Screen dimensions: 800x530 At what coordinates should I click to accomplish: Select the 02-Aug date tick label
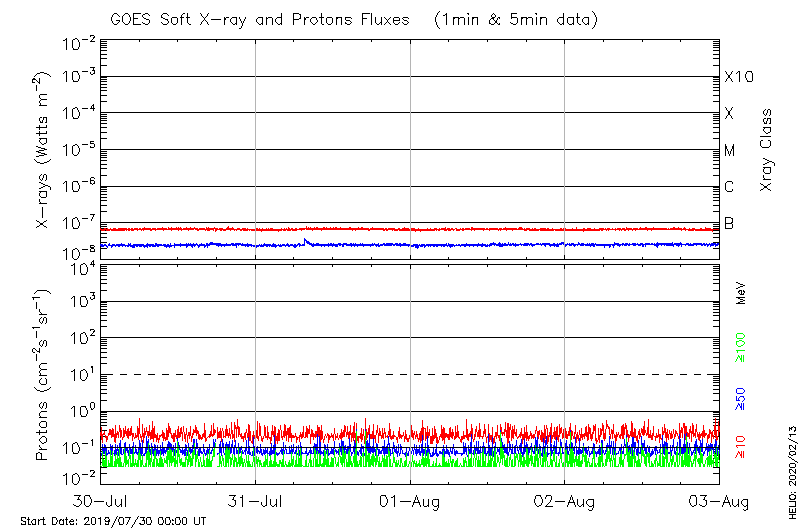(565, 500)
